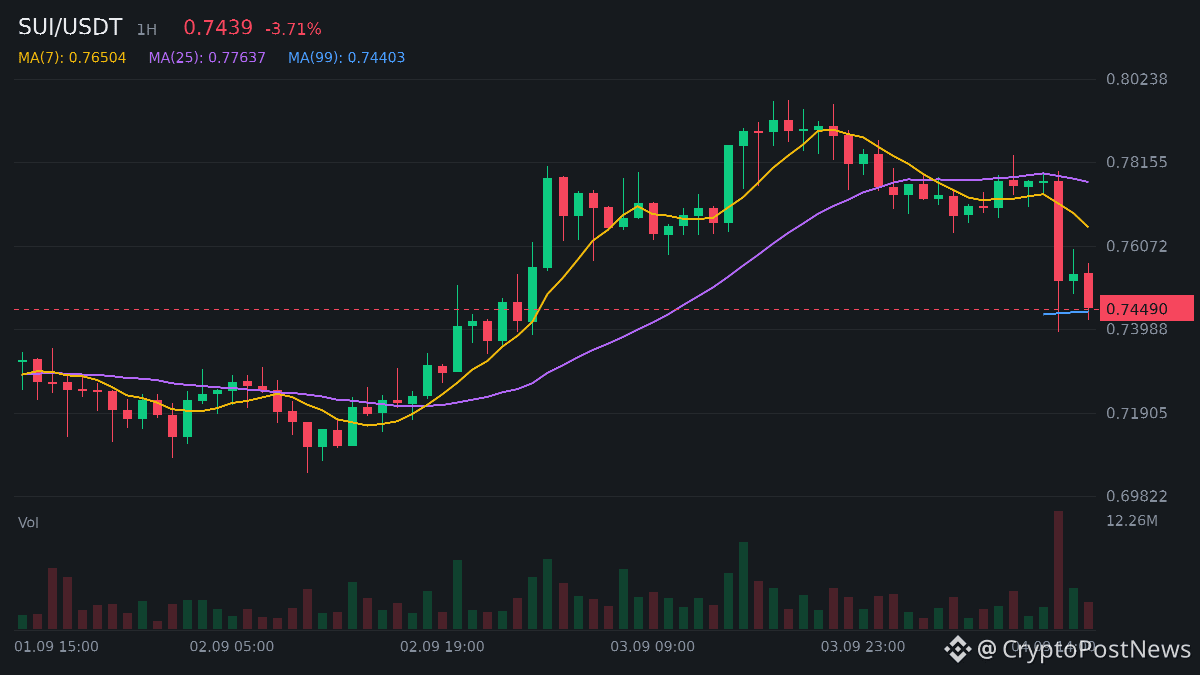Click the 01.09 15:00 time axis label
Viewport: 1200px width, 675px height.
(x=56, y=647)
